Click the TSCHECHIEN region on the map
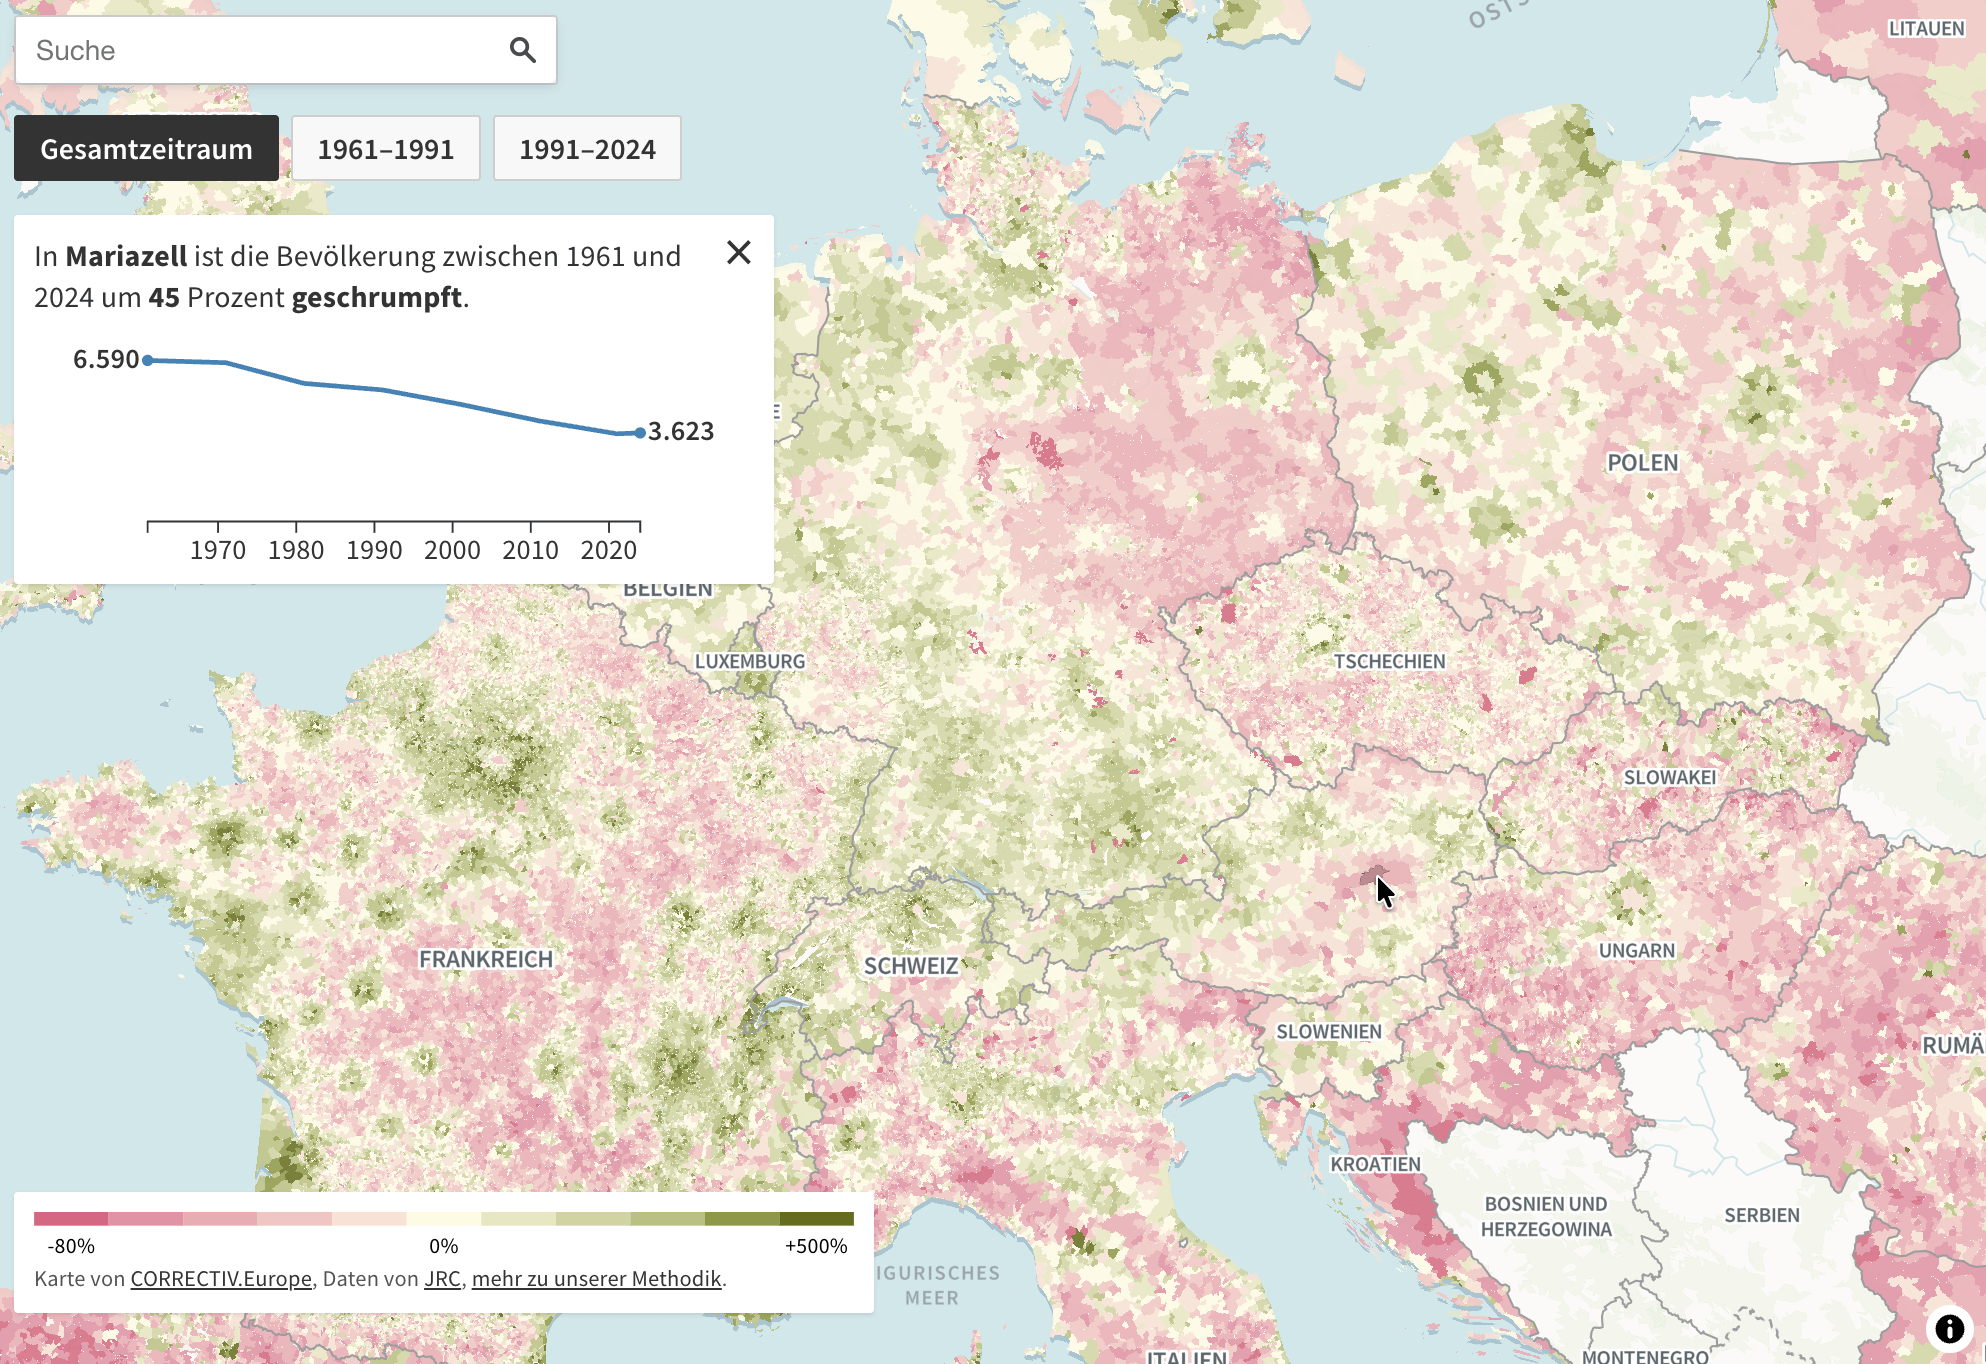The width and height of the screenshot is (1986, 1364). [1390, 661]
